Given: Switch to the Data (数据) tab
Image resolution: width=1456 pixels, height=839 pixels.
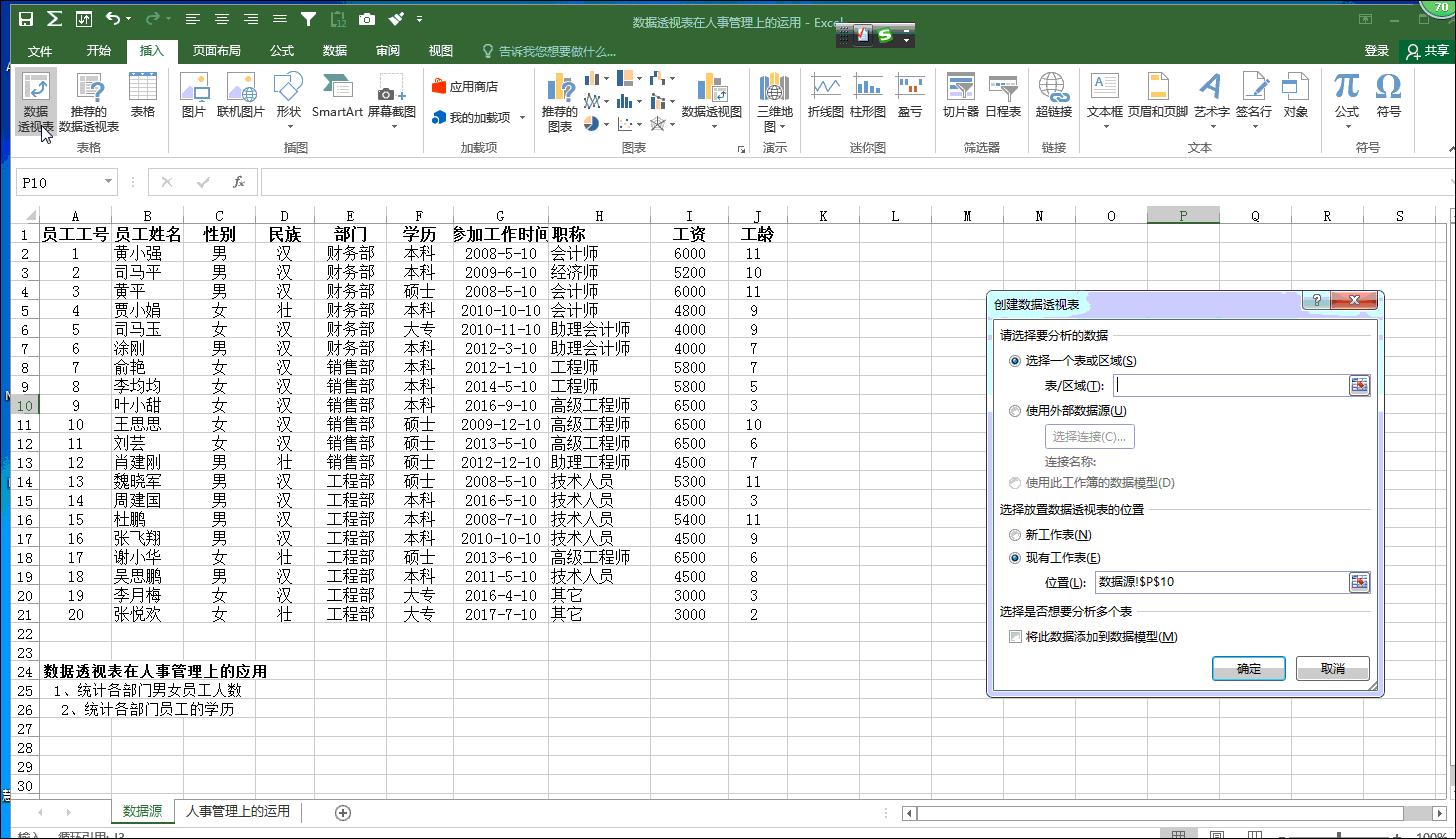Looking at the screenshot, I should [x=335, y=51].
